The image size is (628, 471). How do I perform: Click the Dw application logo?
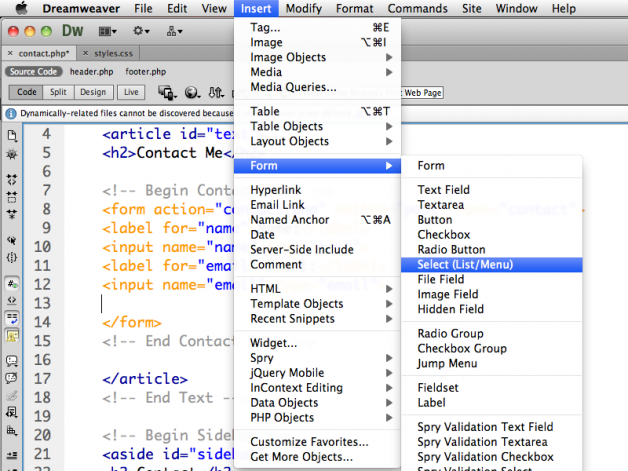(72, 31)
